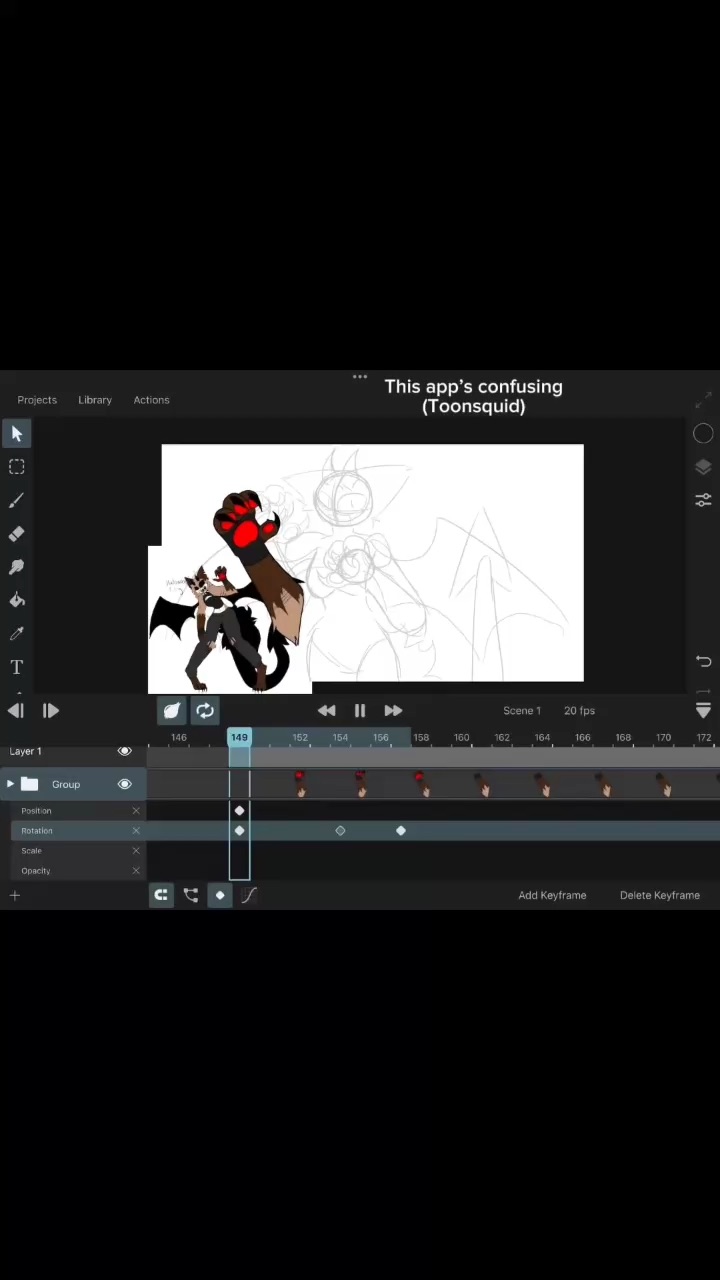Select the Eraser tool
Viewport: 720px width, 1280px height.
(17, 534)
